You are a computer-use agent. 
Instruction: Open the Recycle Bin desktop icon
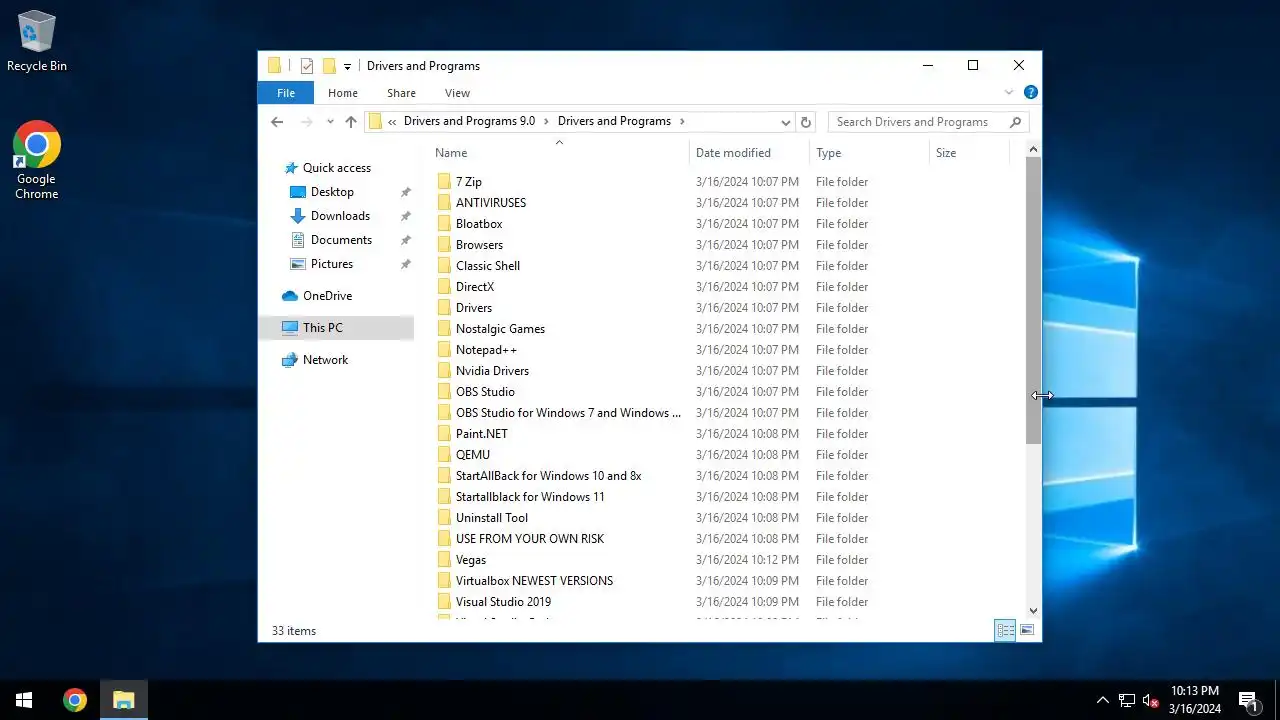(x=37, y=42)
